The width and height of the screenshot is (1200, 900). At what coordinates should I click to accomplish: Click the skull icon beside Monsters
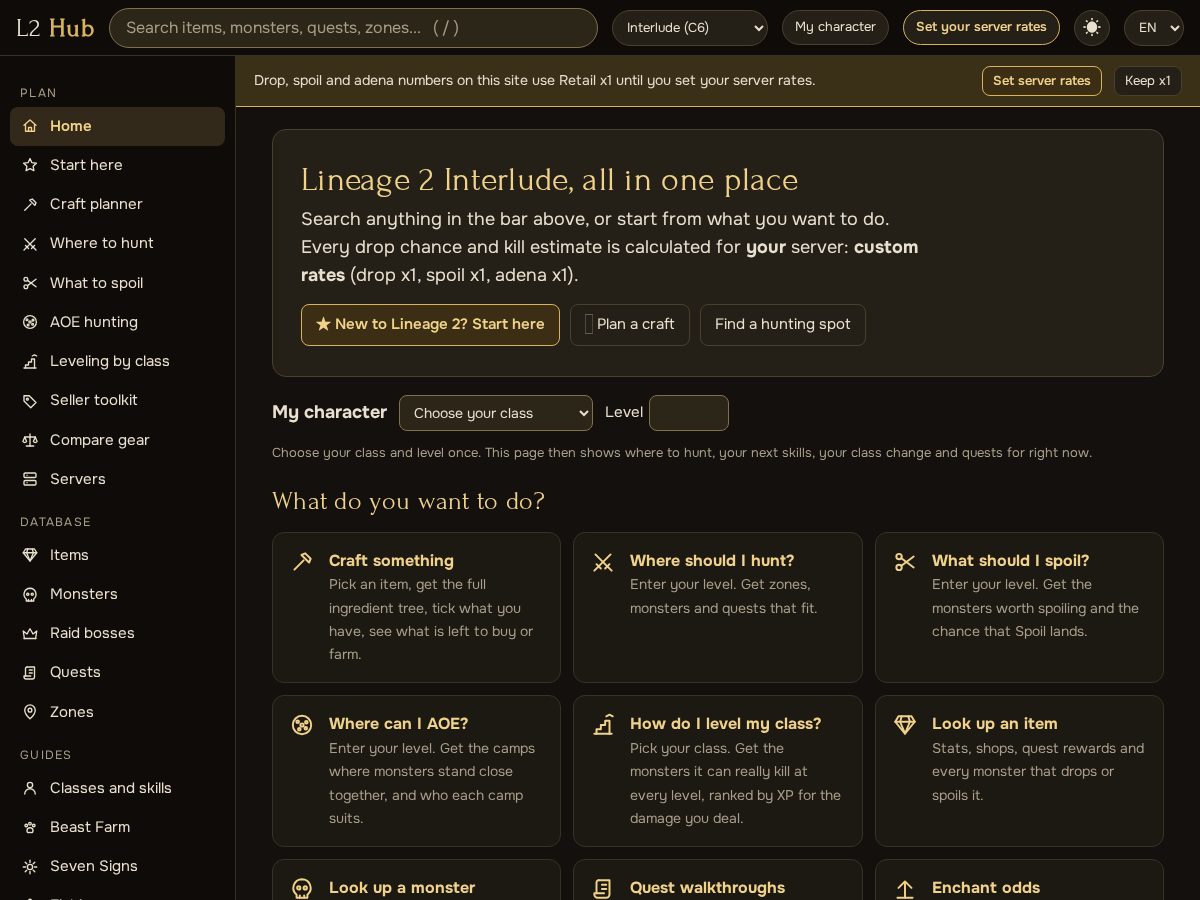pyautogui.click(x=30, y=594)
